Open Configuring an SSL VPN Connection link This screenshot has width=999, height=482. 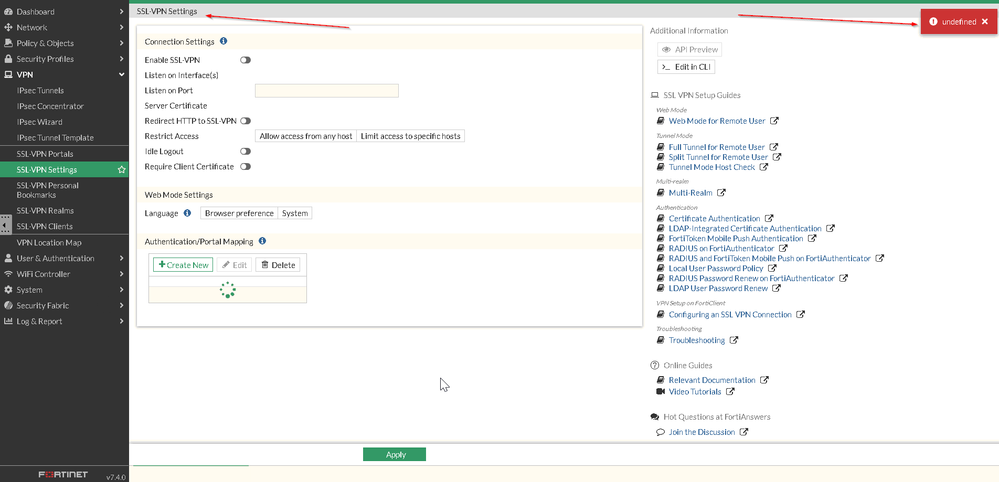(x=730, y=315)
